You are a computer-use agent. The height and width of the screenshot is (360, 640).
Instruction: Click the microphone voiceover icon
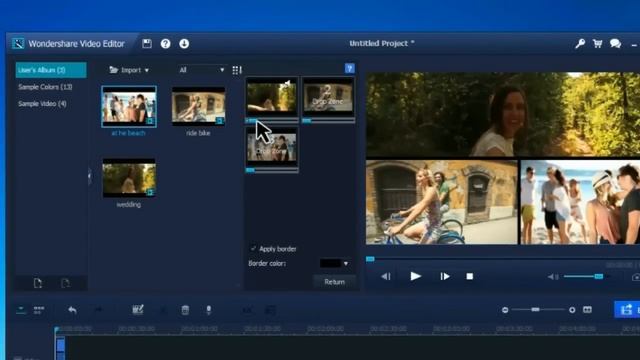click(x=209, y=310)
